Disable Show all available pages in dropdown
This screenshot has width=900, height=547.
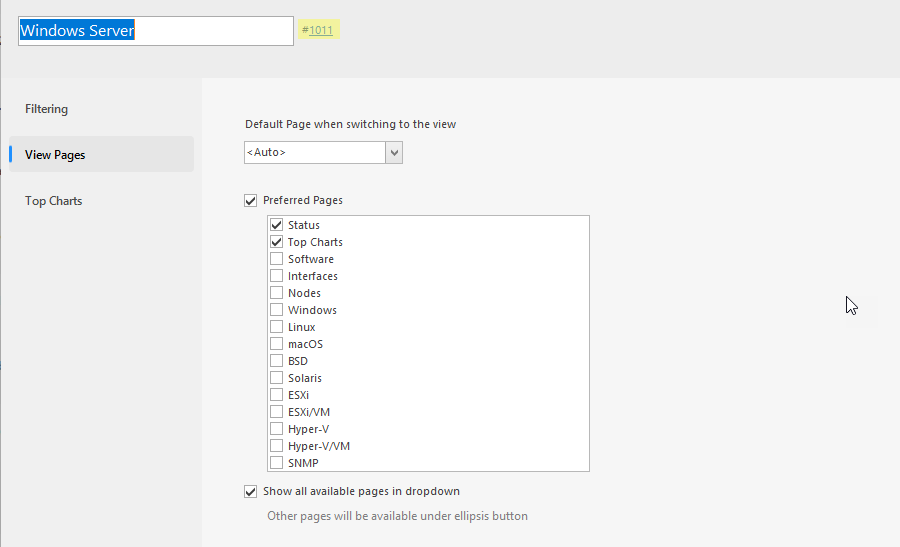[250, 491]
